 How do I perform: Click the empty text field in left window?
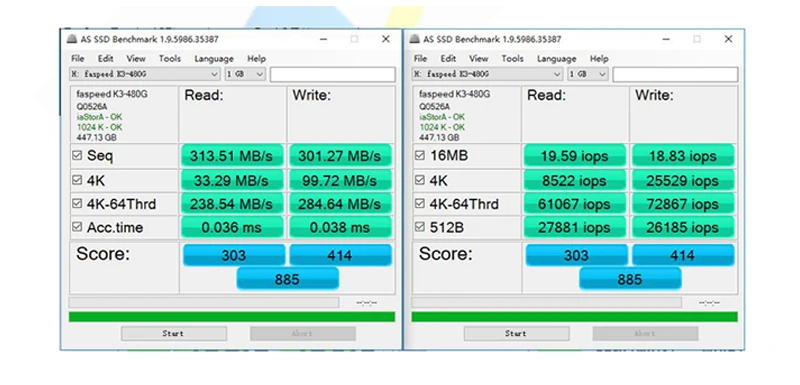pyautogui.click(x=333, y=74)
